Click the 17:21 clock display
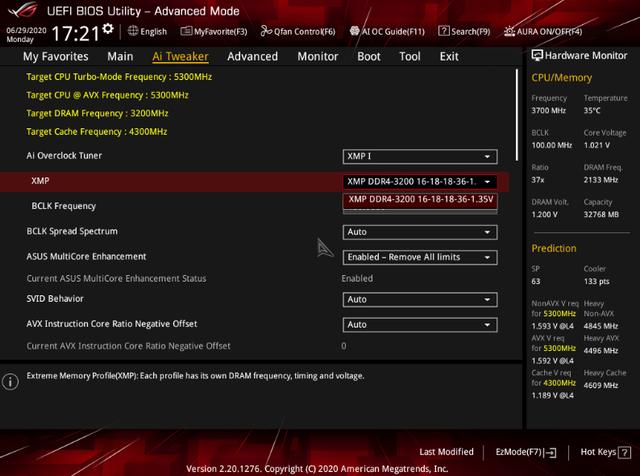Image resolution: width=640 pixels, height=476 pixels. pos(76,33)
